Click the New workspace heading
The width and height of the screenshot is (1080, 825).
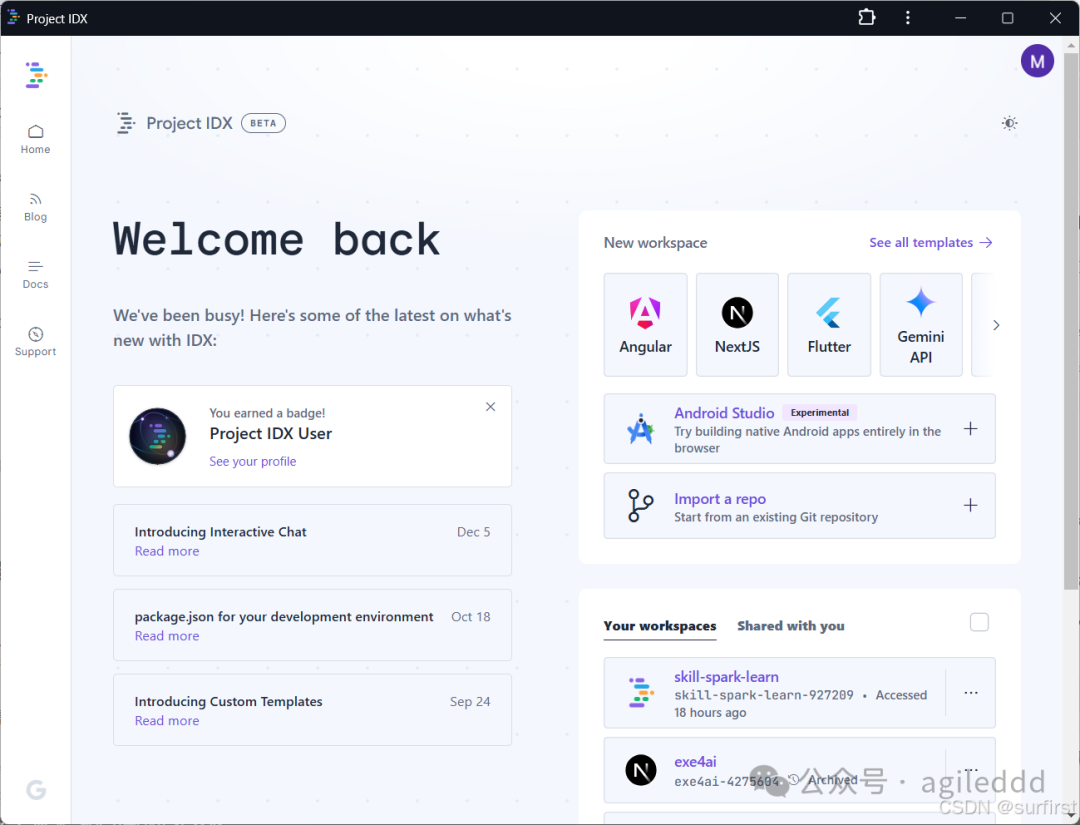point(656,242)
